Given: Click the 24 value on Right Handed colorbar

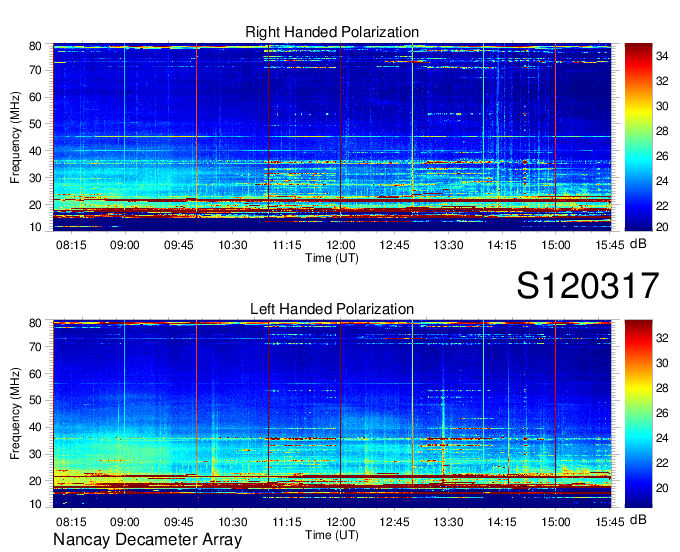Looking at the screenshot, I should coord(662,181).
